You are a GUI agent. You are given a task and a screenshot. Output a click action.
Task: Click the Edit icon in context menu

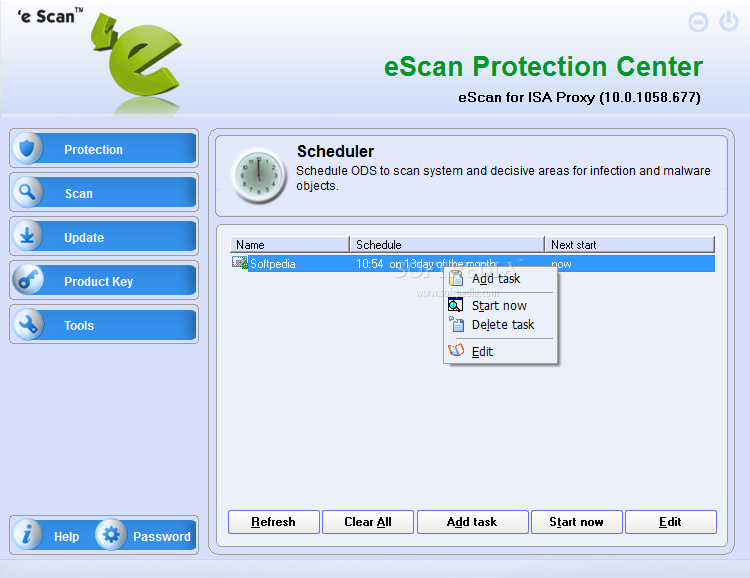pos(456,350)
